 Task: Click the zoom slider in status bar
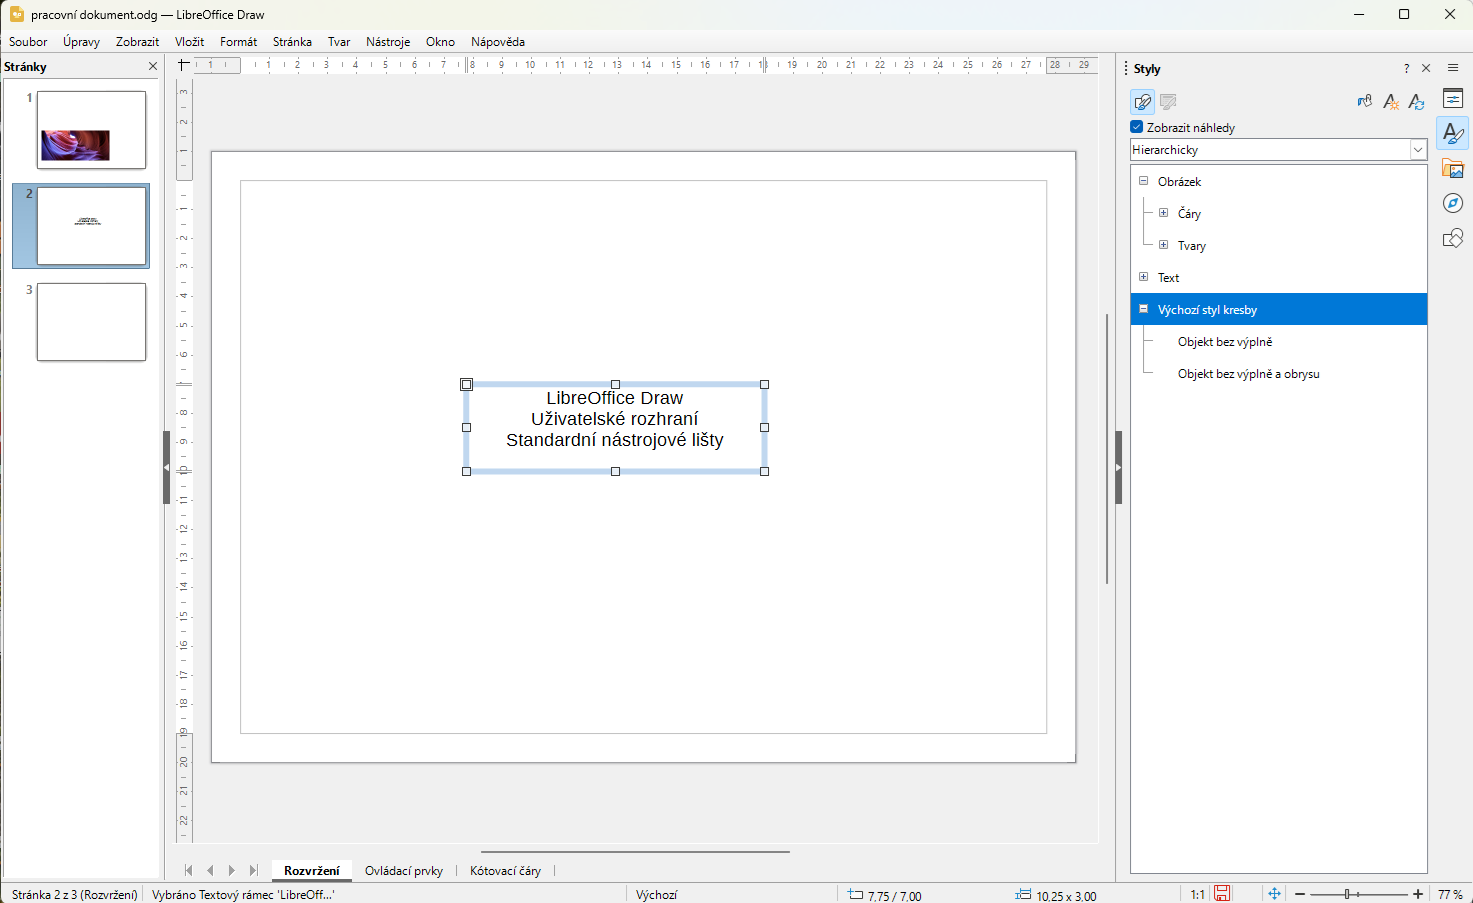tap(1359, 894)
